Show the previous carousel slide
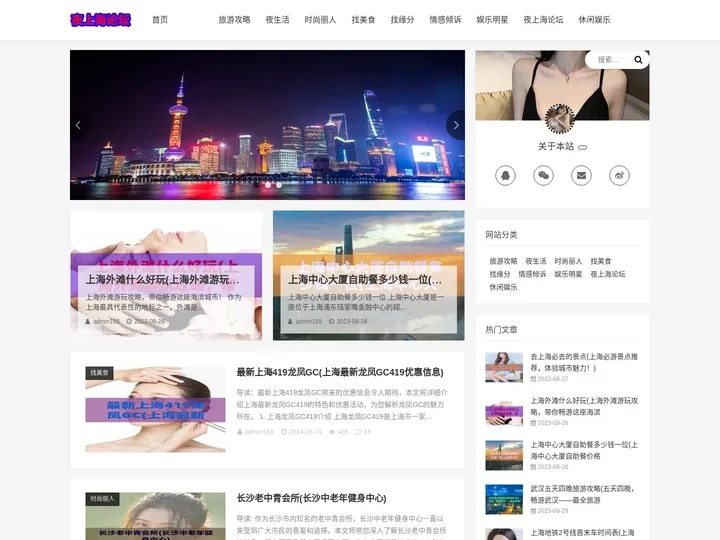 point(79,125)
